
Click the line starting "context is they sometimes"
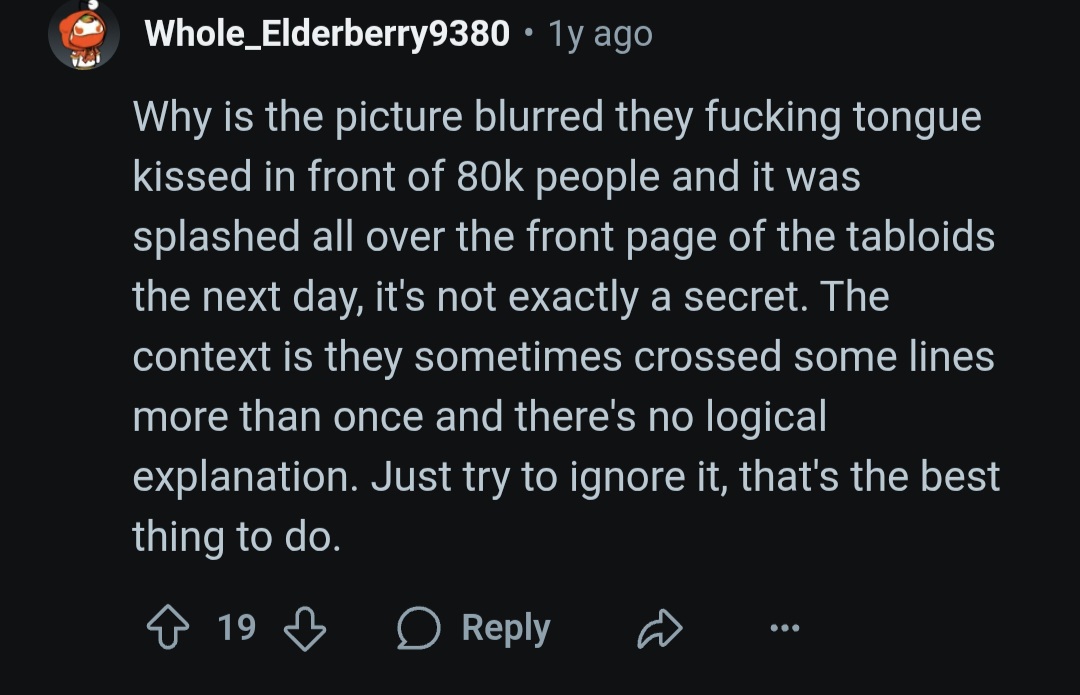[563, 357]
